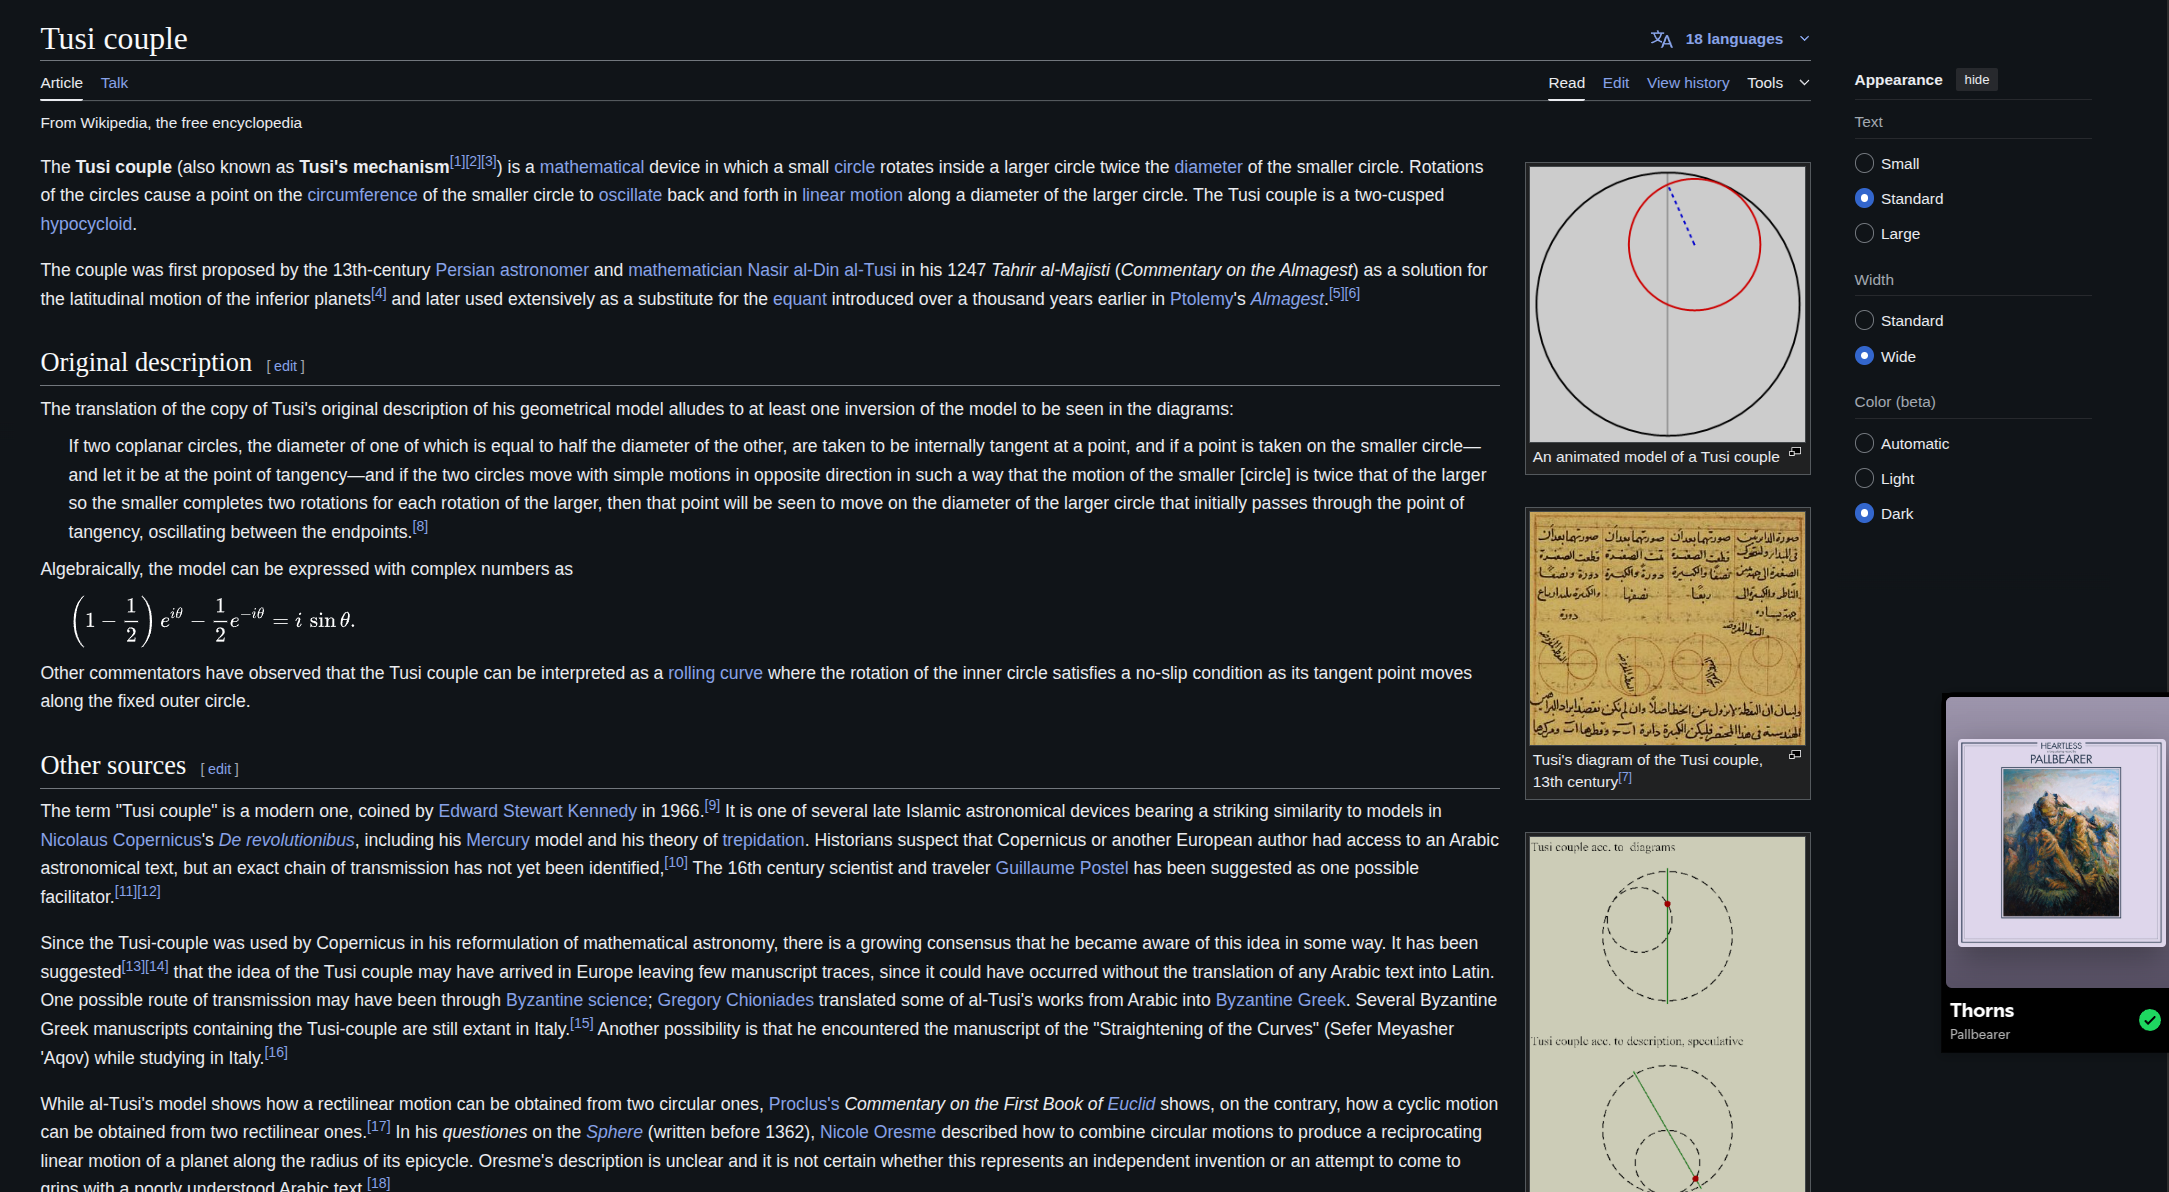
Task: Click the equant link
Action: pyautogui.click(x=799, y=299)
